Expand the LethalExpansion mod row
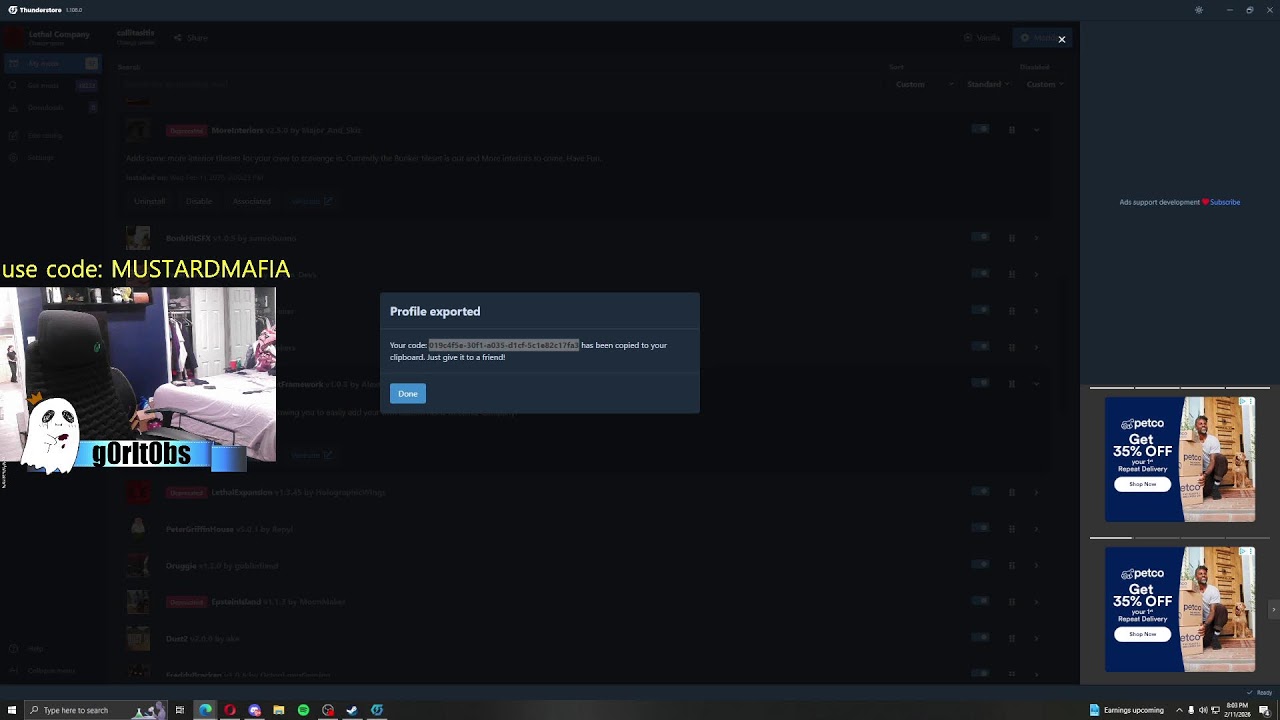Screen dimensions: 1280x720 1036,492
